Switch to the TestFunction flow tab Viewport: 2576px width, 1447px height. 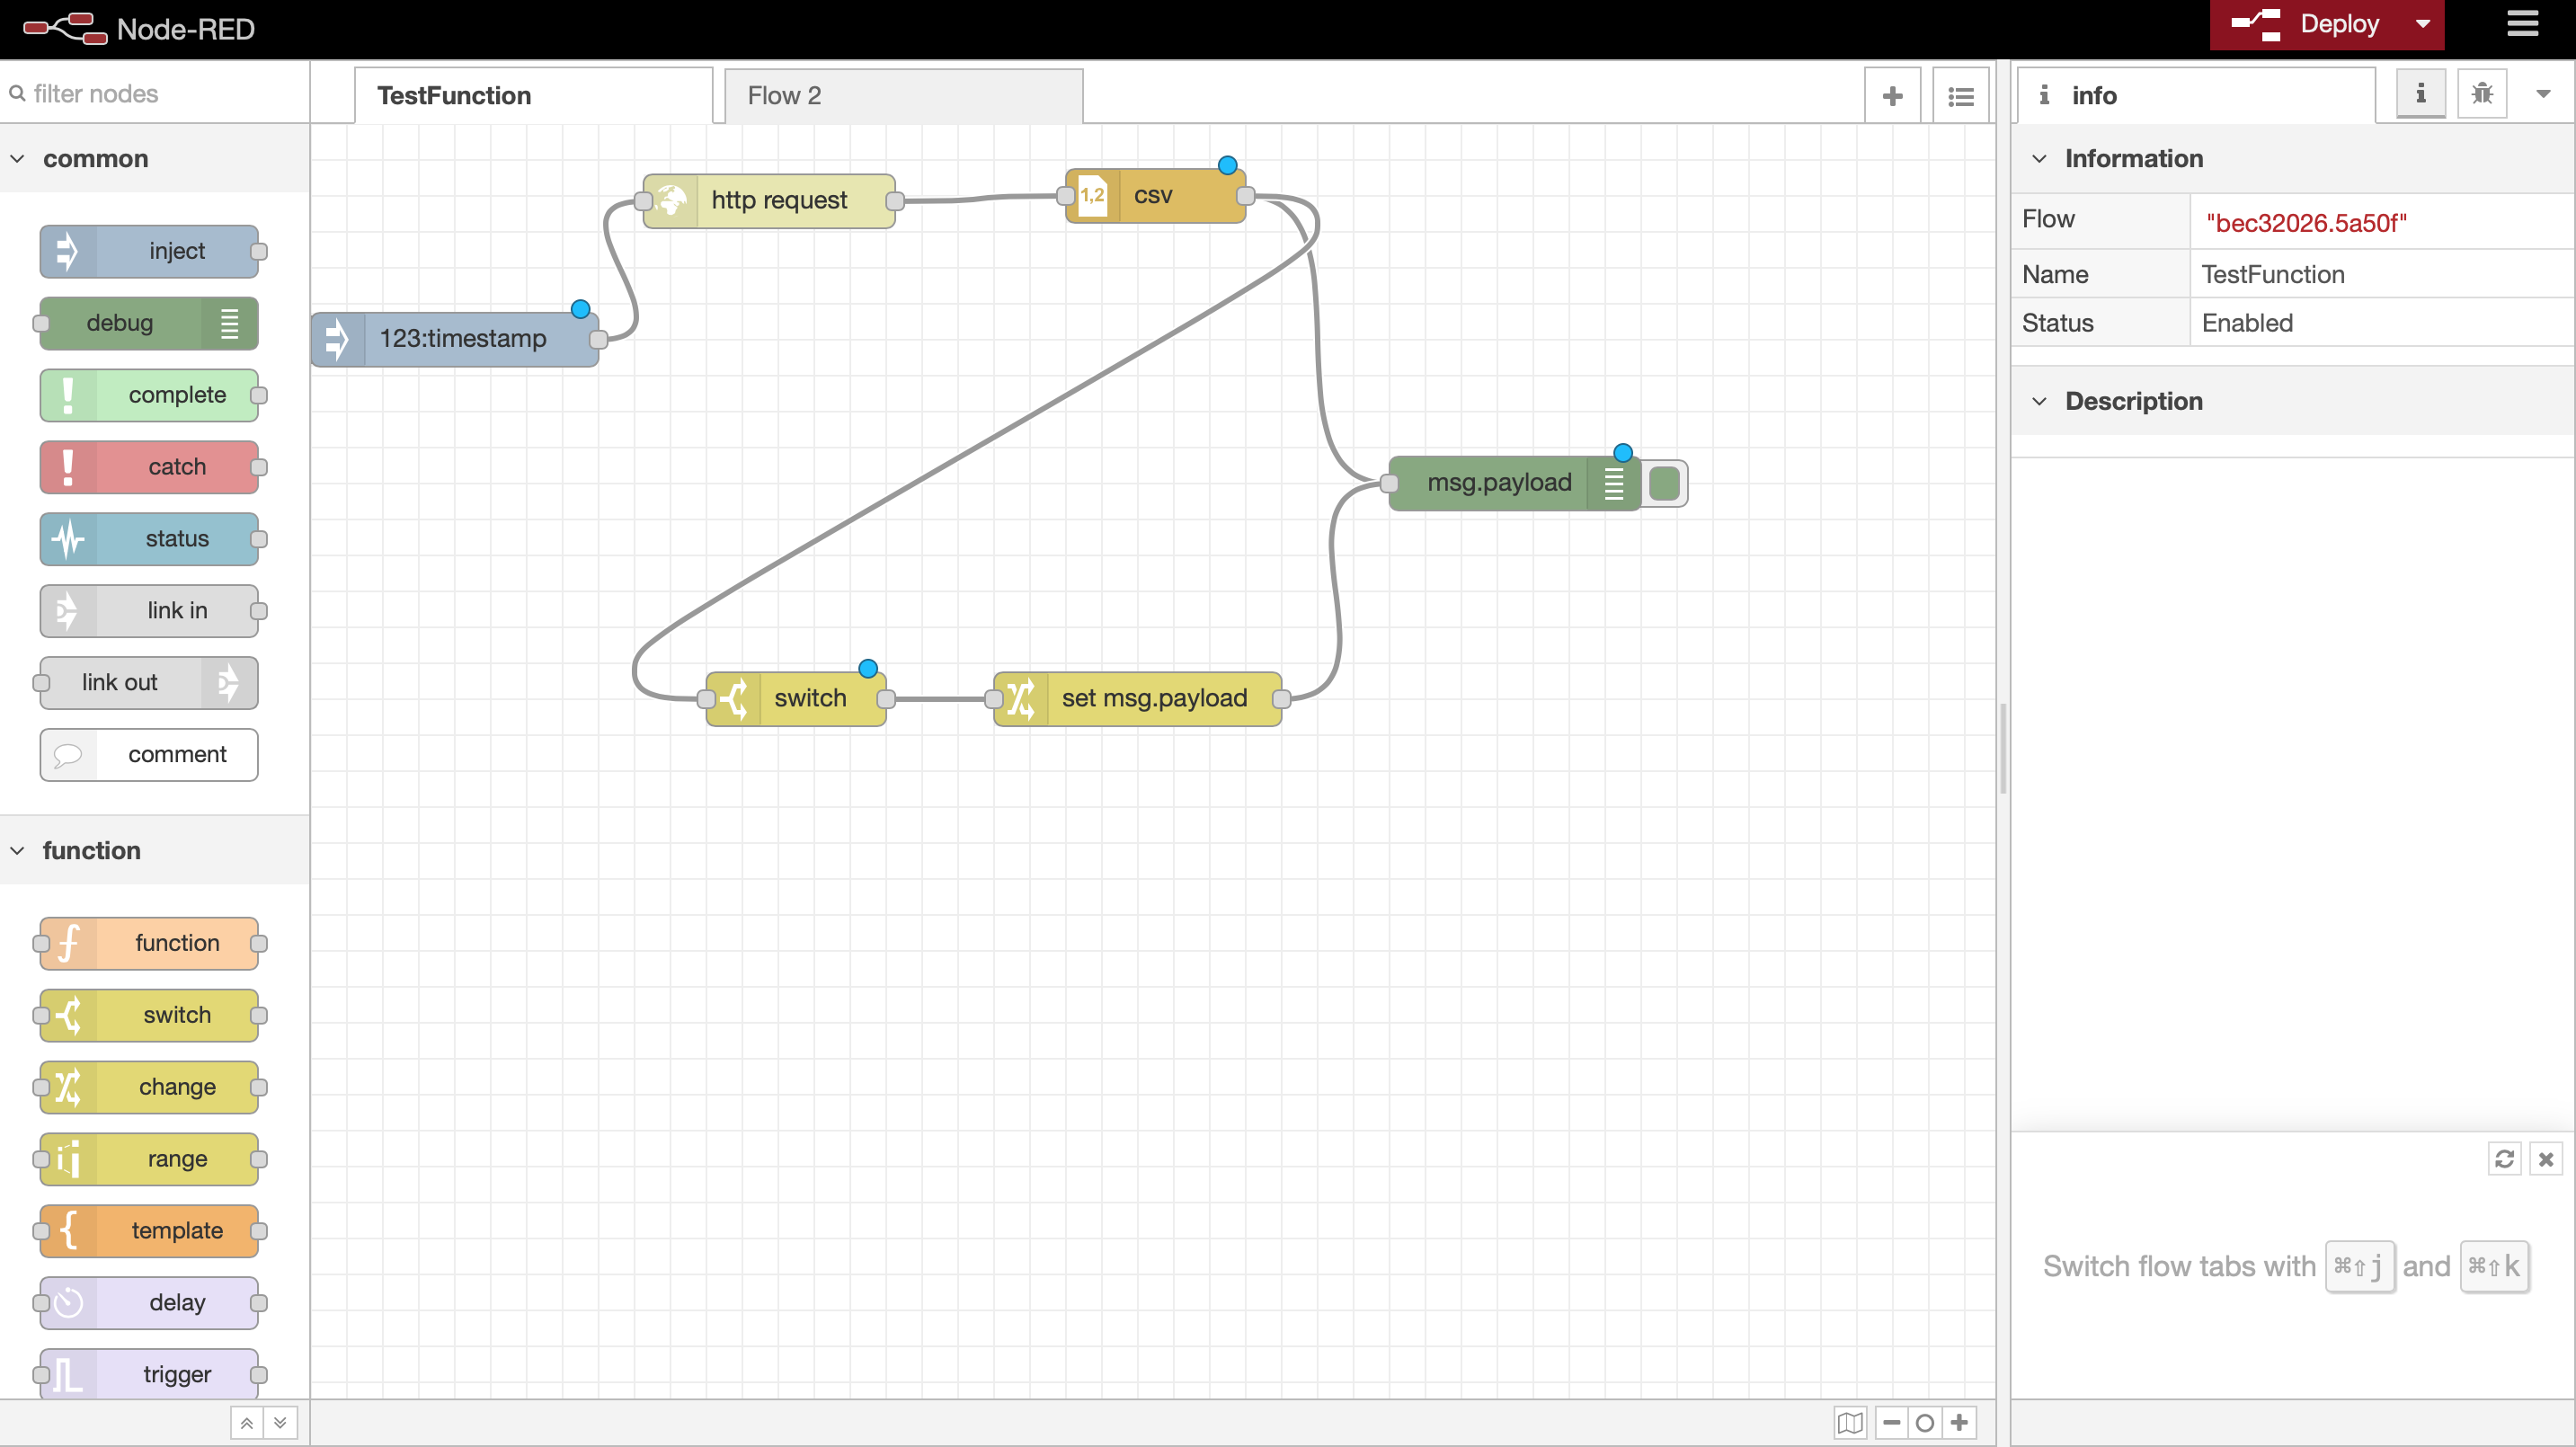534,96
